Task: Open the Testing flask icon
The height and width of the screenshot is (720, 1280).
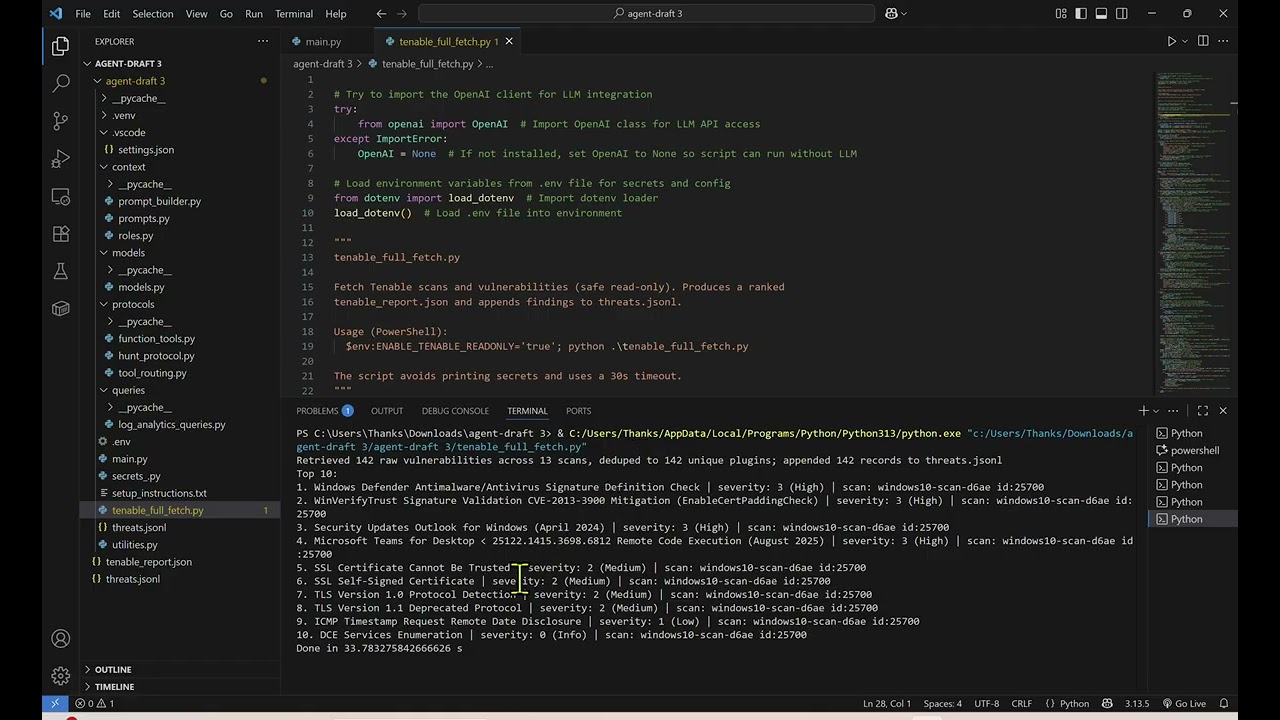Action: (60, 271)
